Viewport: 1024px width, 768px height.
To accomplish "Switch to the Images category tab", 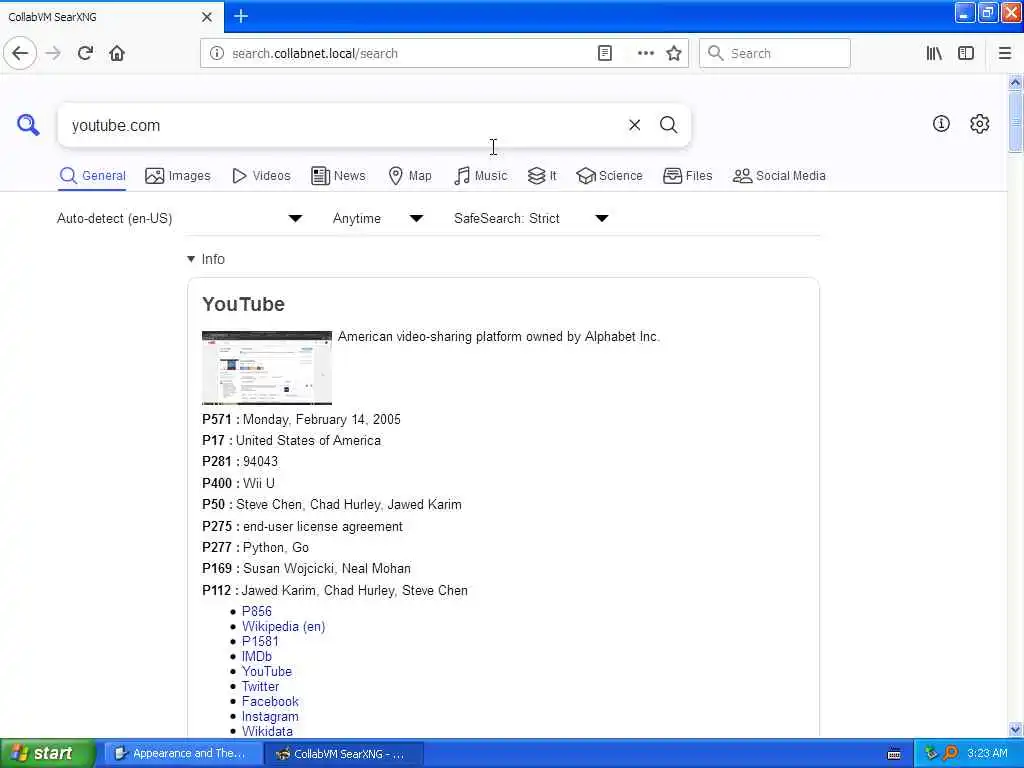I will point(178,176).
